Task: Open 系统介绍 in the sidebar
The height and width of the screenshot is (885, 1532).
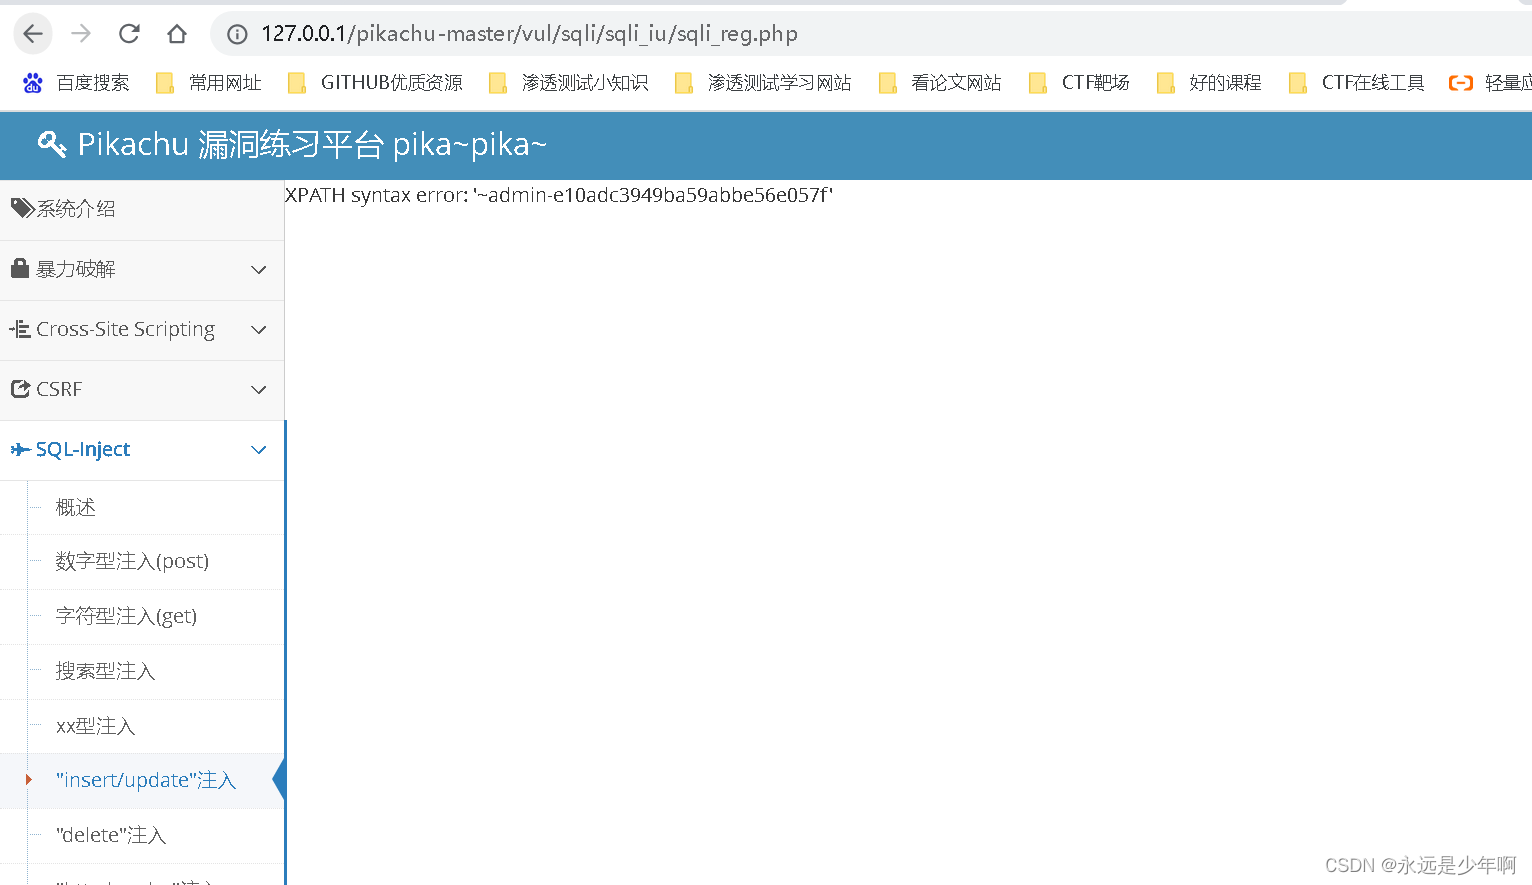Action: (x=142, y=210)
